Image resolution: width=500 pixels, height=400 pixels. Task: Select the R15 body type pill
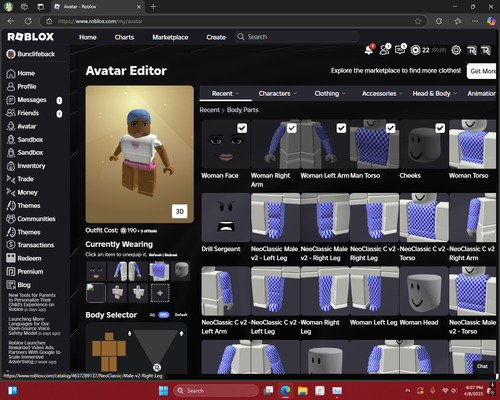click(x=164, y=315)
